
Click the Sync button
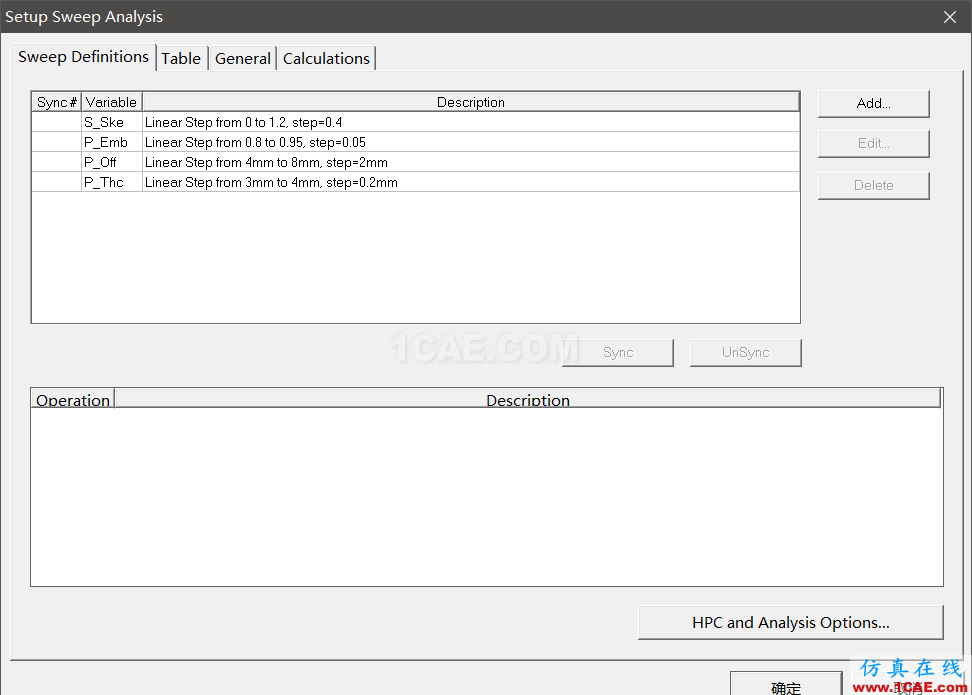617,352
